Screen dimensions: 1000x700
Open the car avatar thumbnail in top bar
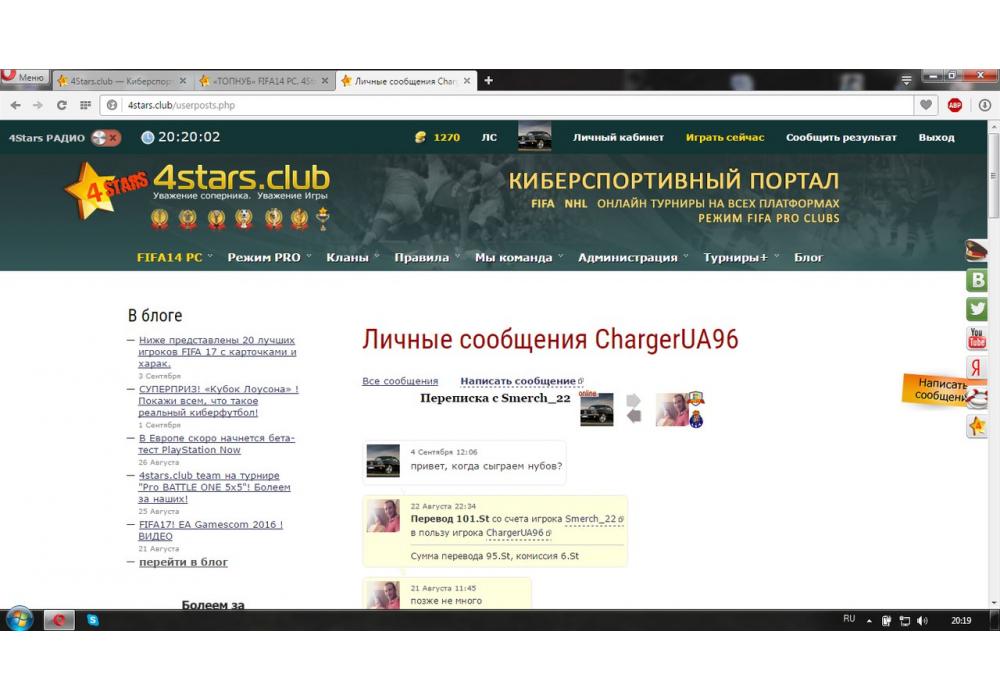click(x=535, y=137)
